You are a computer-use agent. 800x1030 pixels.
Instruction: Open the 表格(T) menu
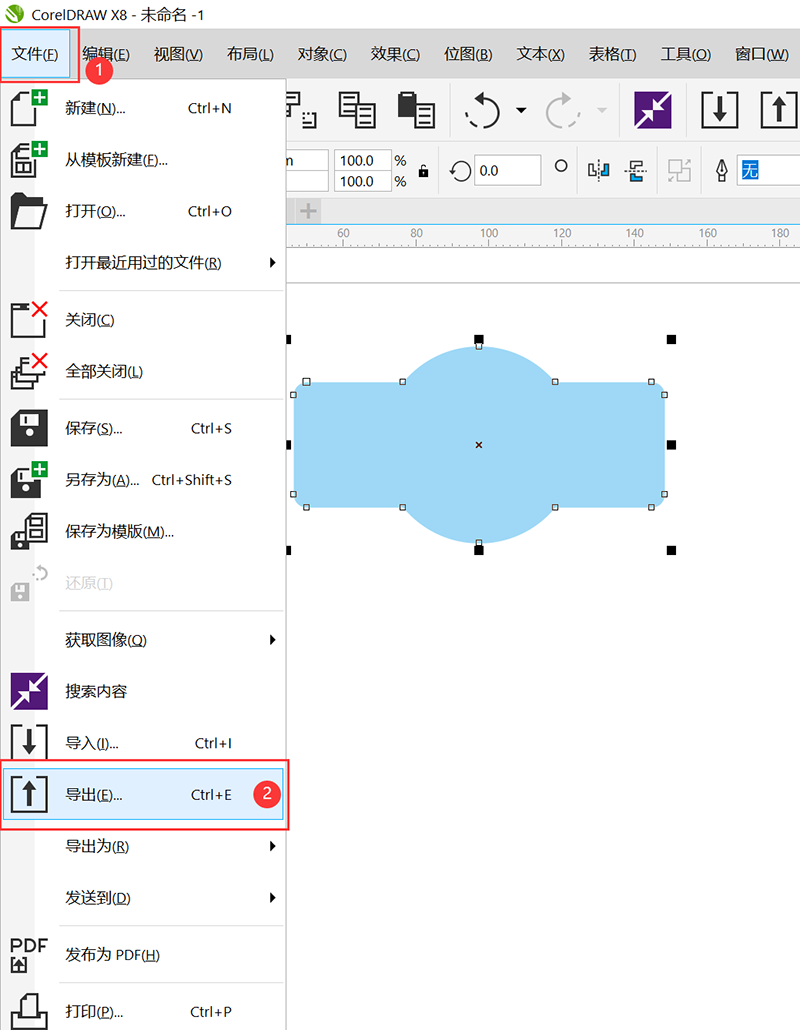612,54
